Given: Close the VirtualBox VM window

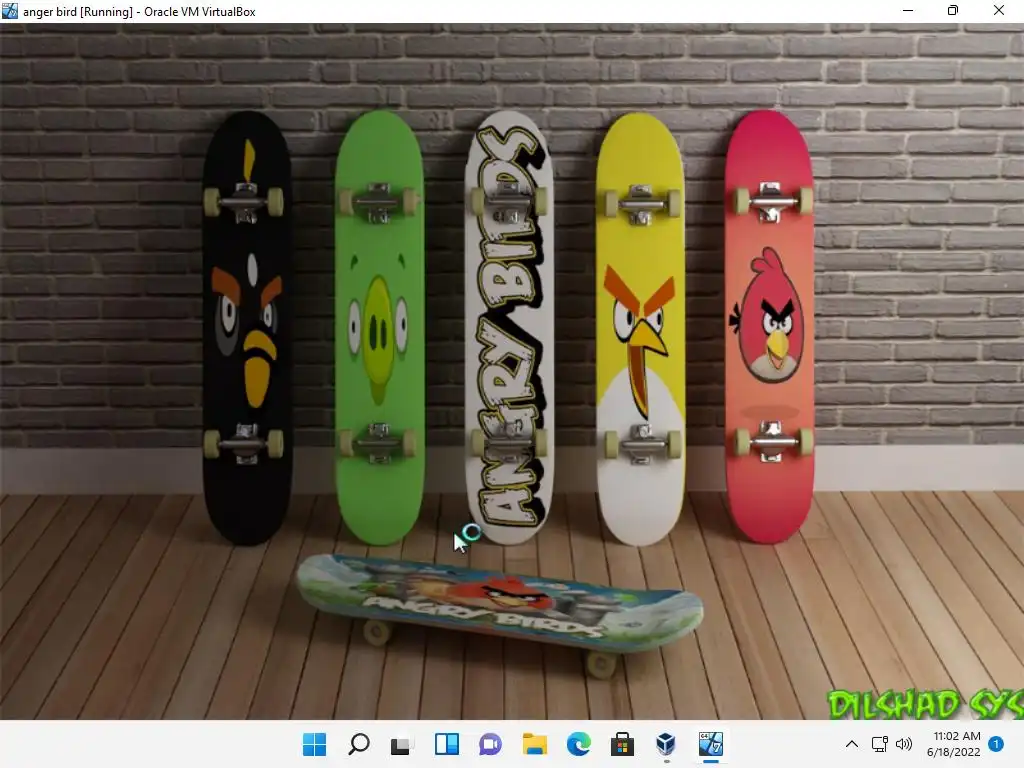Looking at the screenshot, I should click(x=999, y=11).
